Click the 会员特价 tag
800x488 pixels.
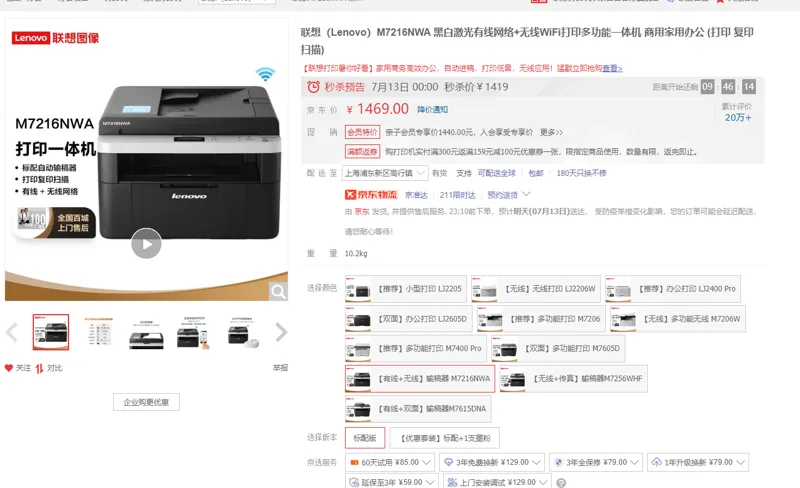[362, 132]
